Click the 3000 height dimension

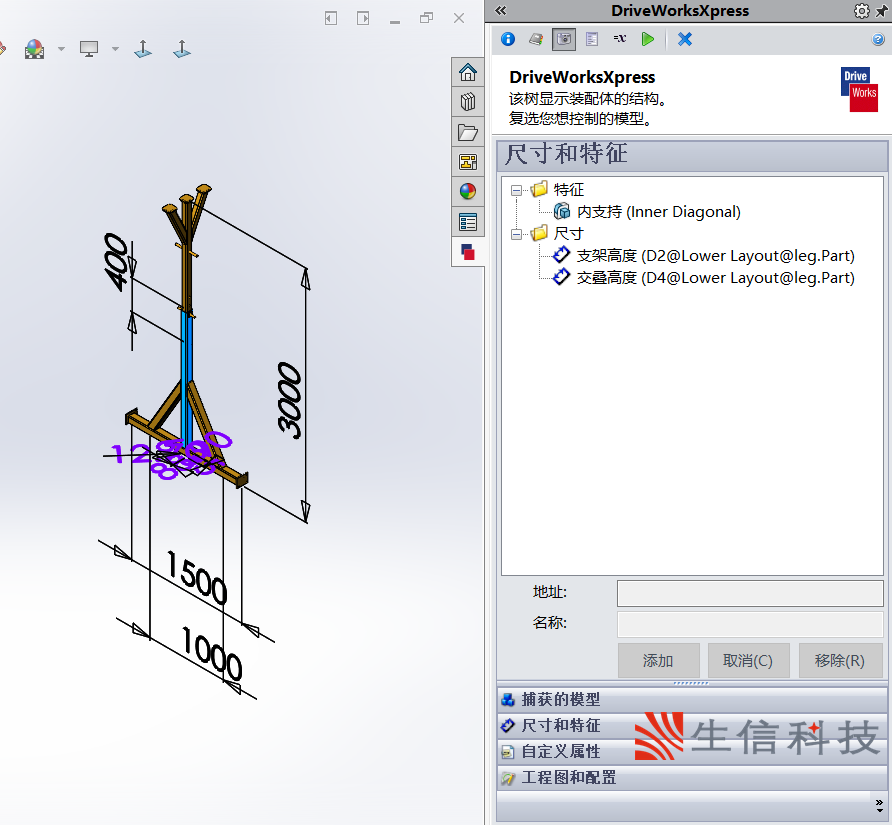point(290,401)
